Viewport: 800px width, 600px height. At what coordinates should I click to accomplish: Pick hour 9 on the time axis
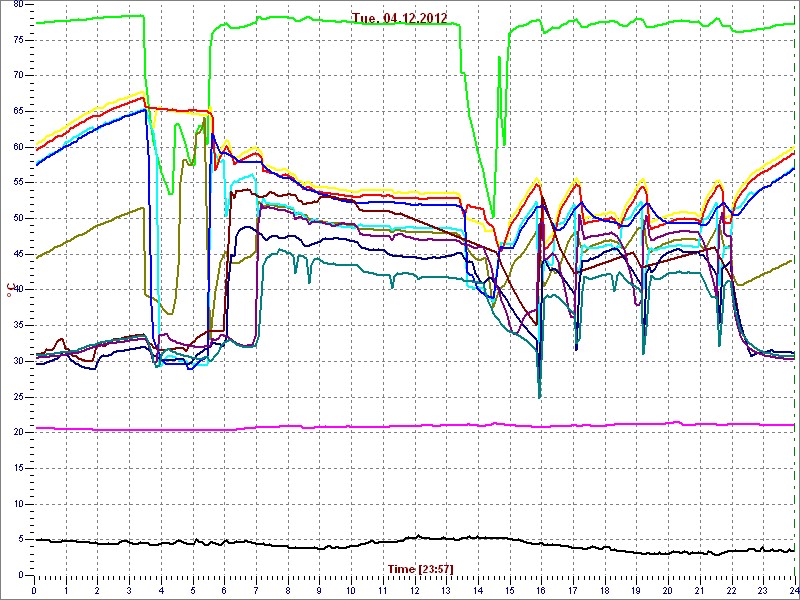pyautogui.click(x=319, y=591)
